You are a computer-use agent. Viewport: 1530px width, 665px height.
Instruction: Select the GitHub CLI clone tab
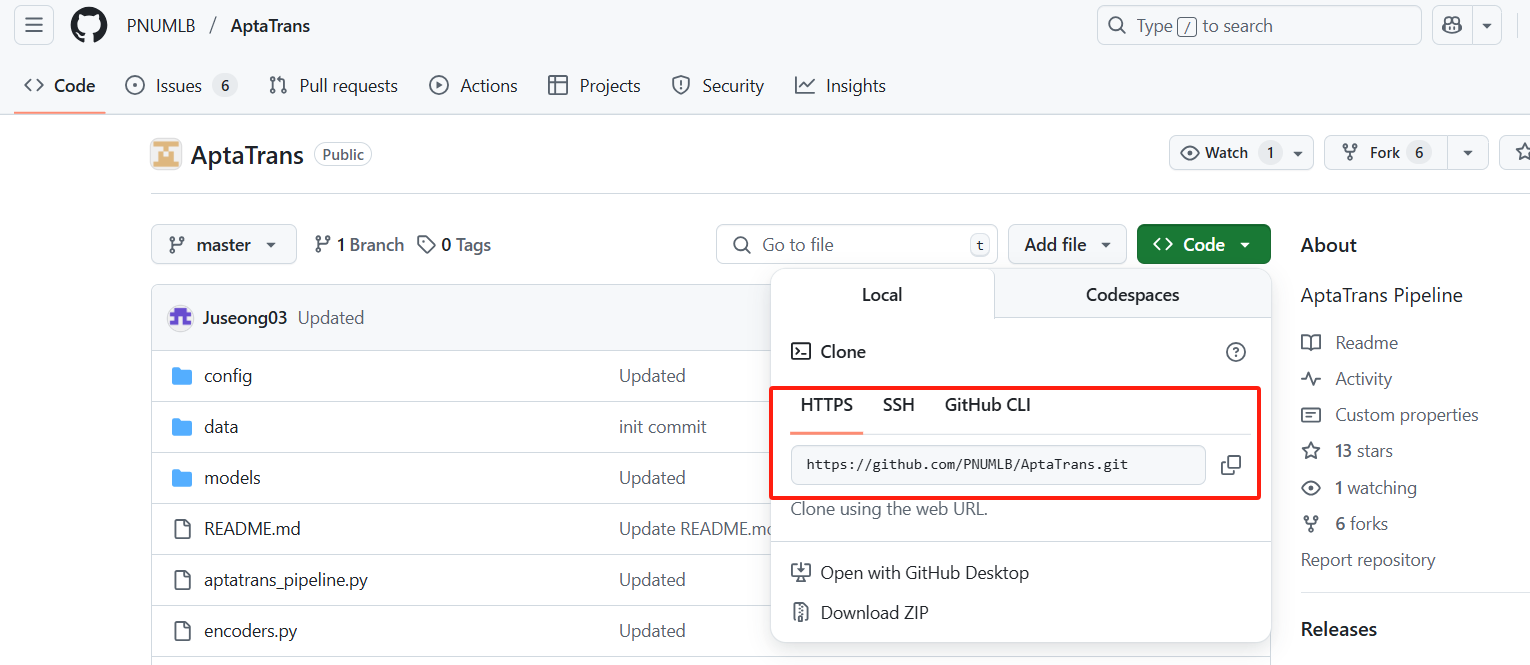pyautogui.click(x=987, y=405)
